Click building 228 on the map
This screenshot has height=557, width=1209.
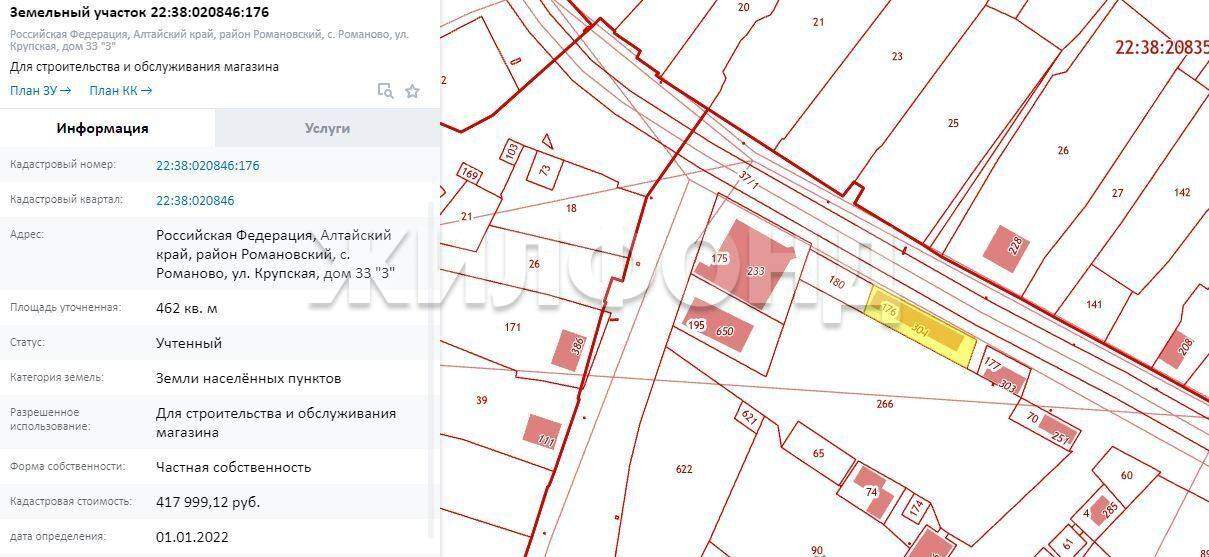[1007, 247]
